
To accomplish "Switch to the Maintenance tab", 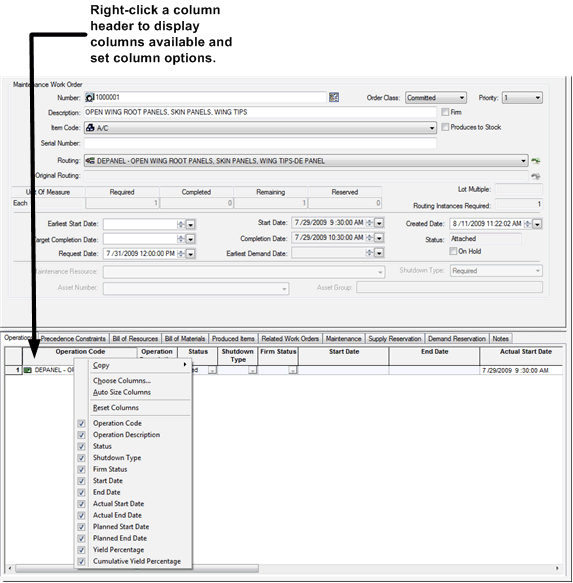I will pos(344,339).
